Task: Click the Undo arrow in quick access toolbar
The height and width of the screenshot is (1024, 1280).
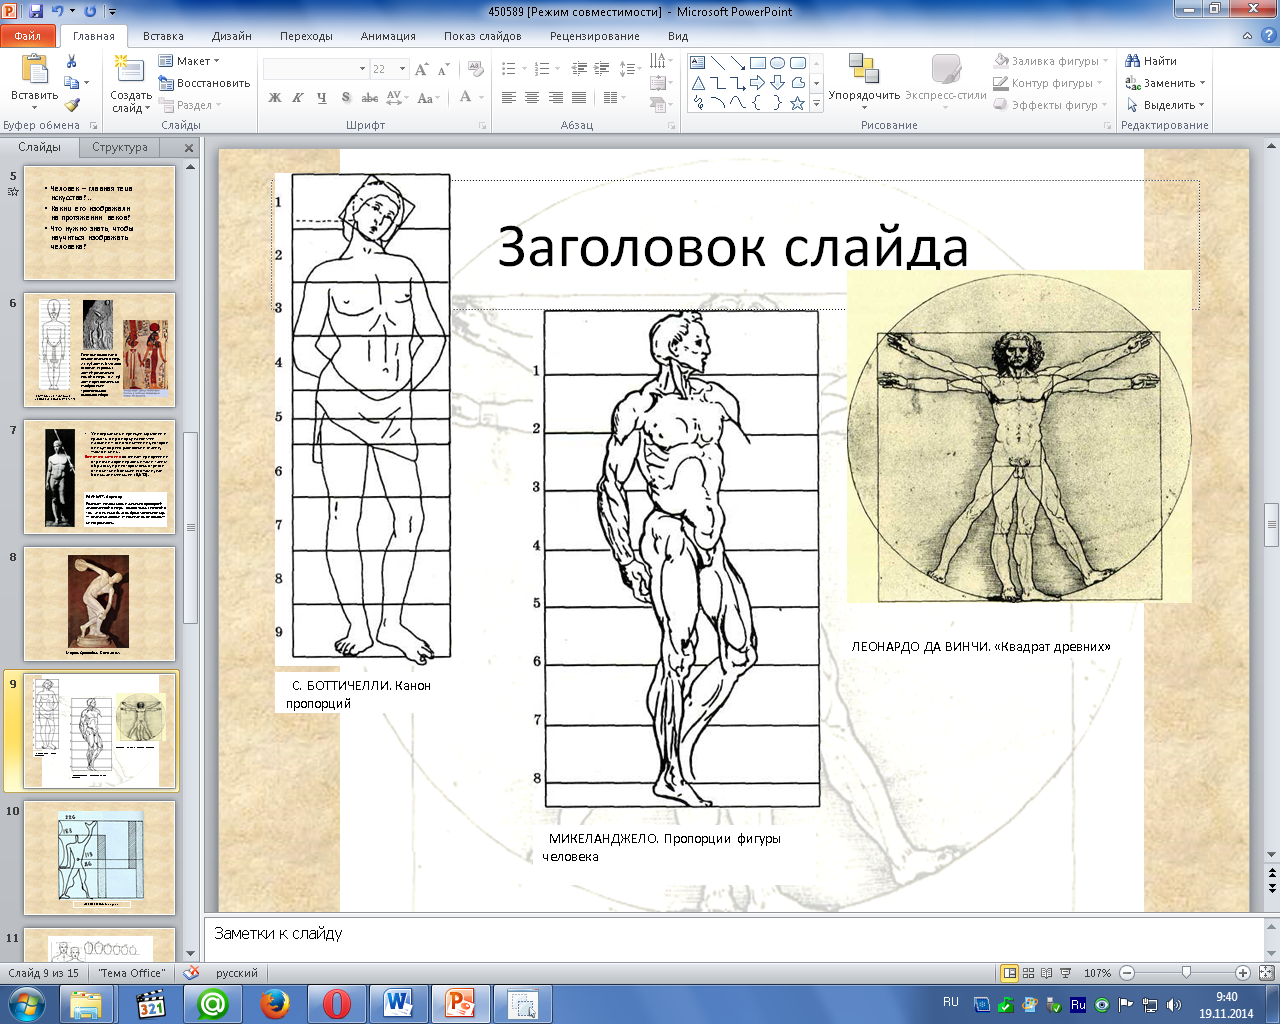Action: [57, 11]
